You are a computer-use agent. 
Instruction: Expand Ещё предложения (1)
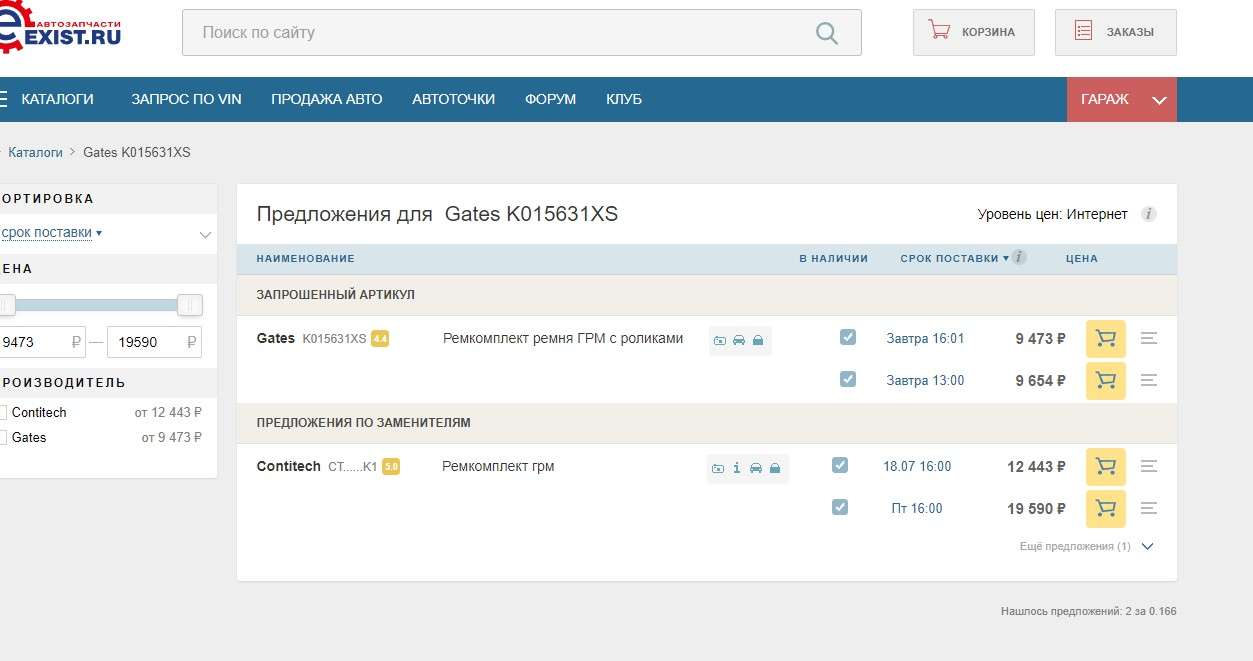coord(1086,546)
